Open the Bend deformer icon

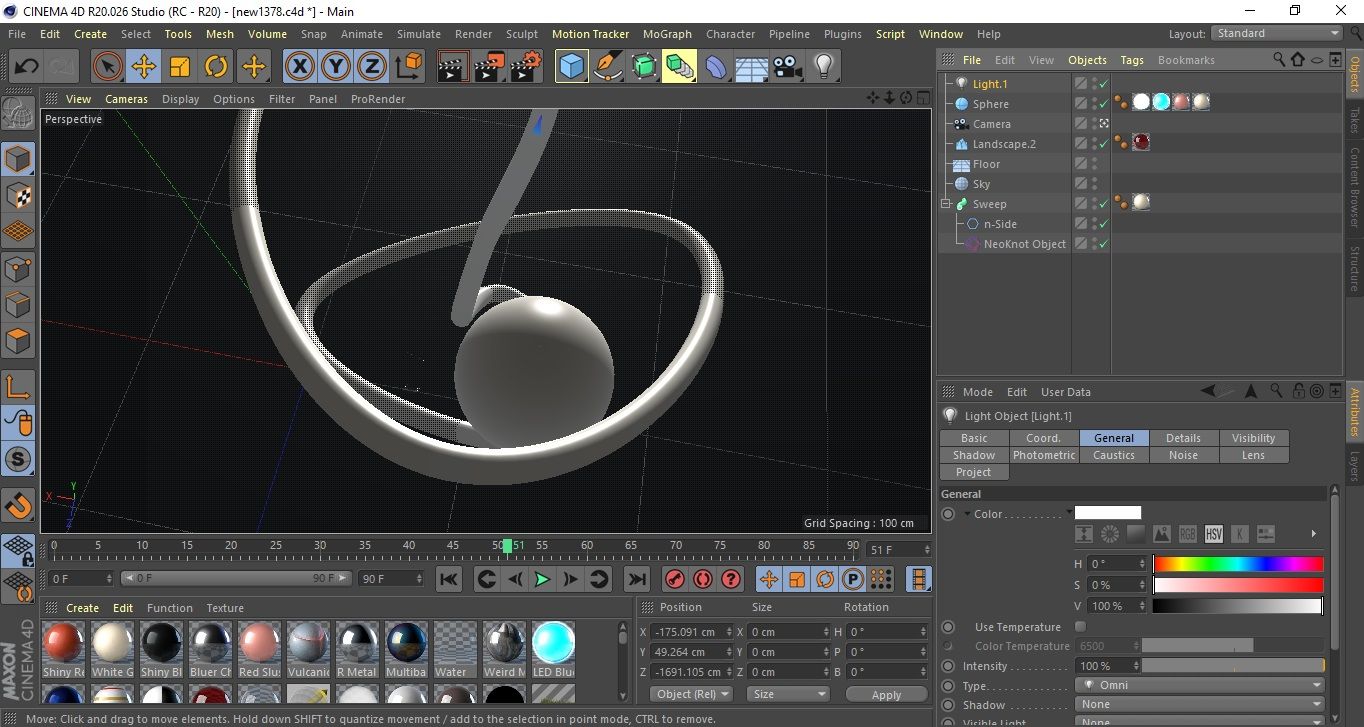716,67
